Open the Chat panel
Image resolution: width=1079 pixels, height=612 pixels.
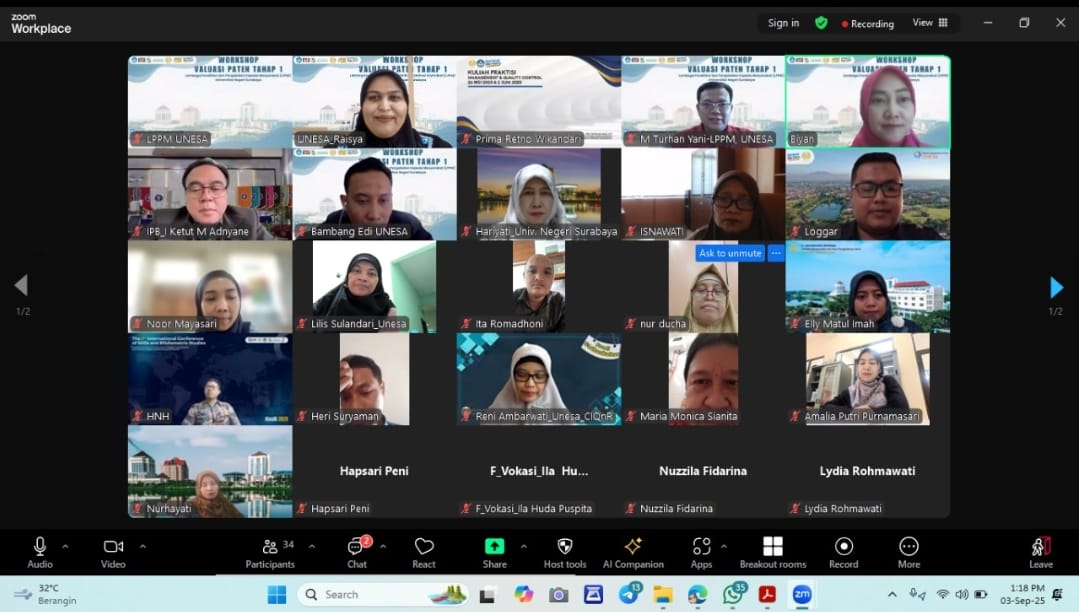click(357, 551)
